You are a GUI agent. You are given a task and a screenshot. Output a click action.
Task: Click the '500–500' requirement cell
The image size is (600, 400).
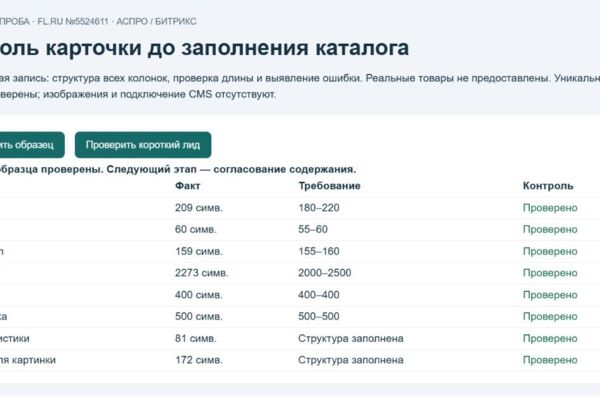point(319,317)
